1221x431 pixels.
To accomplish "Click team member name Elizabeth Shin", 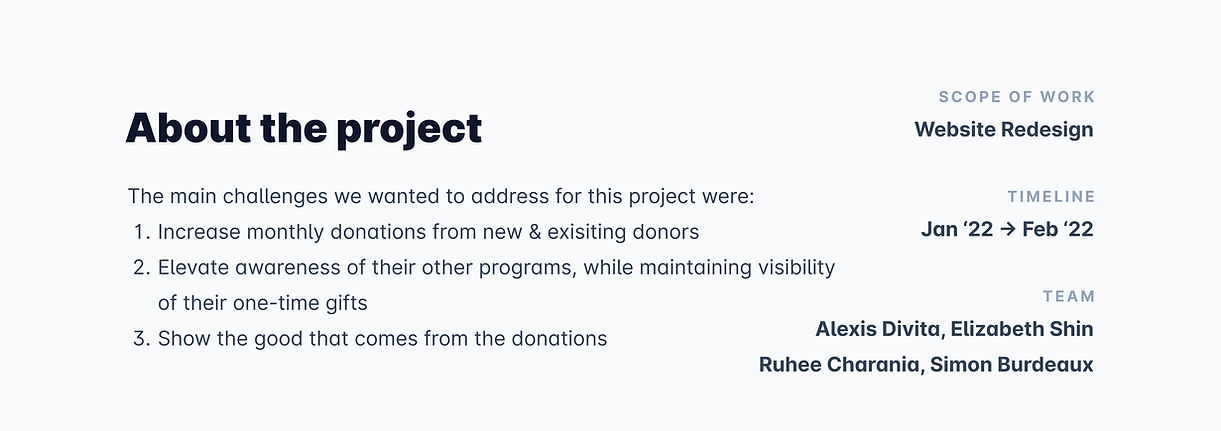I will tap(1022, 329).
